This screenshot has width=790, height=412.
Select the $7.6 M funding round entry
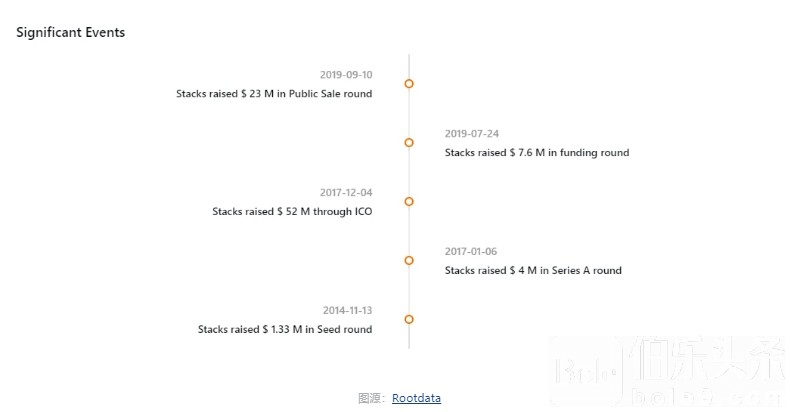[537, 153]
